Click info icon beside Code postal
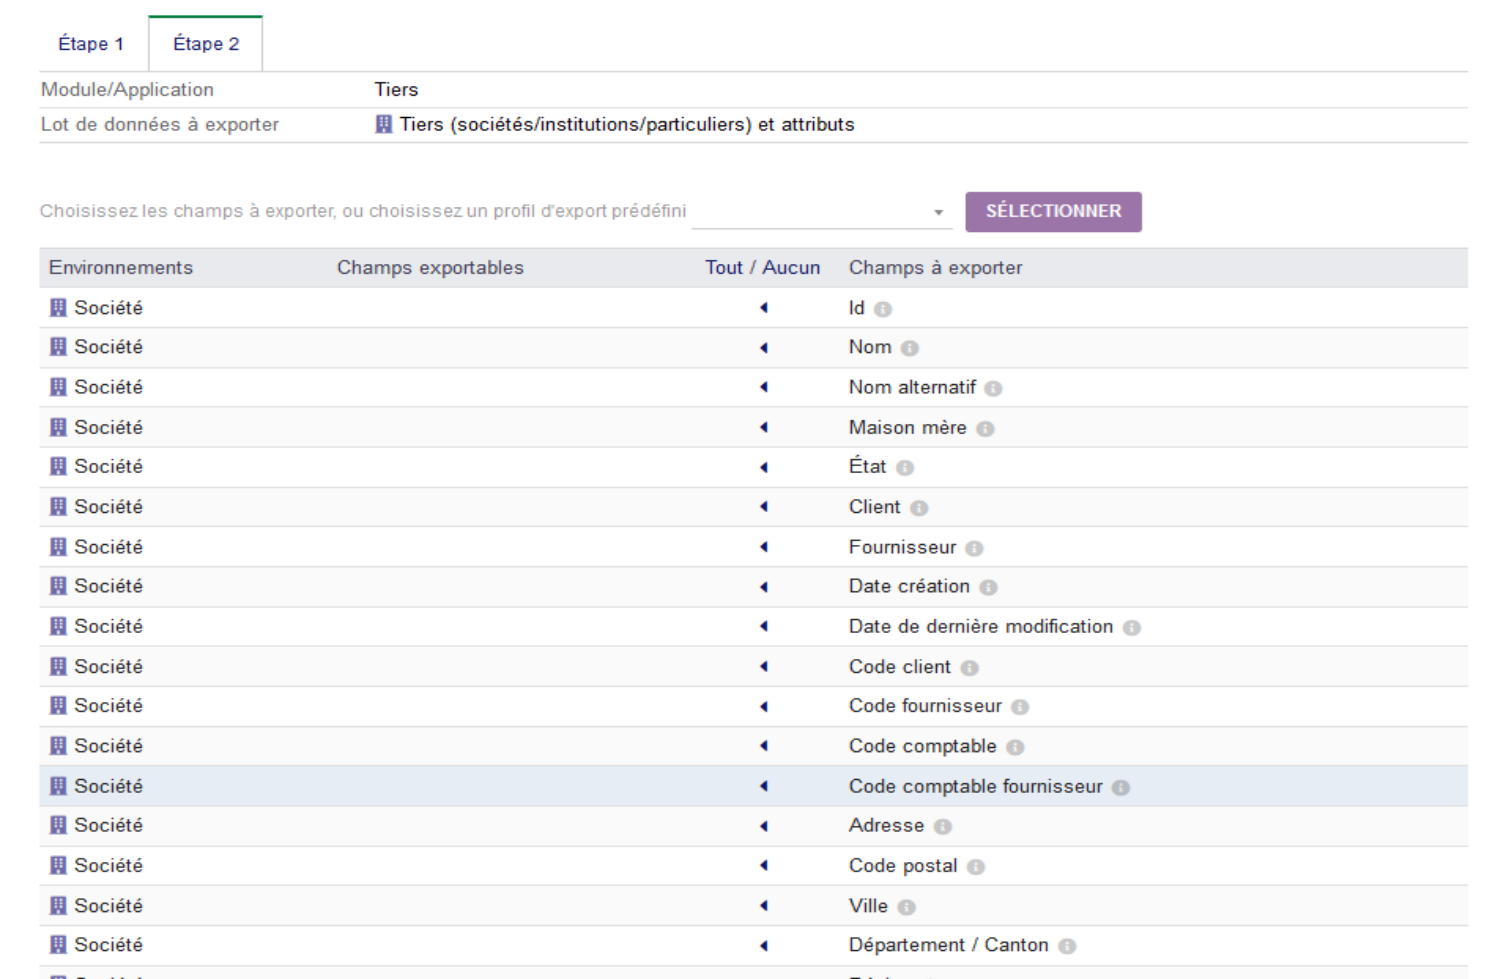1487x979 pixels. (x=976, y=867)
